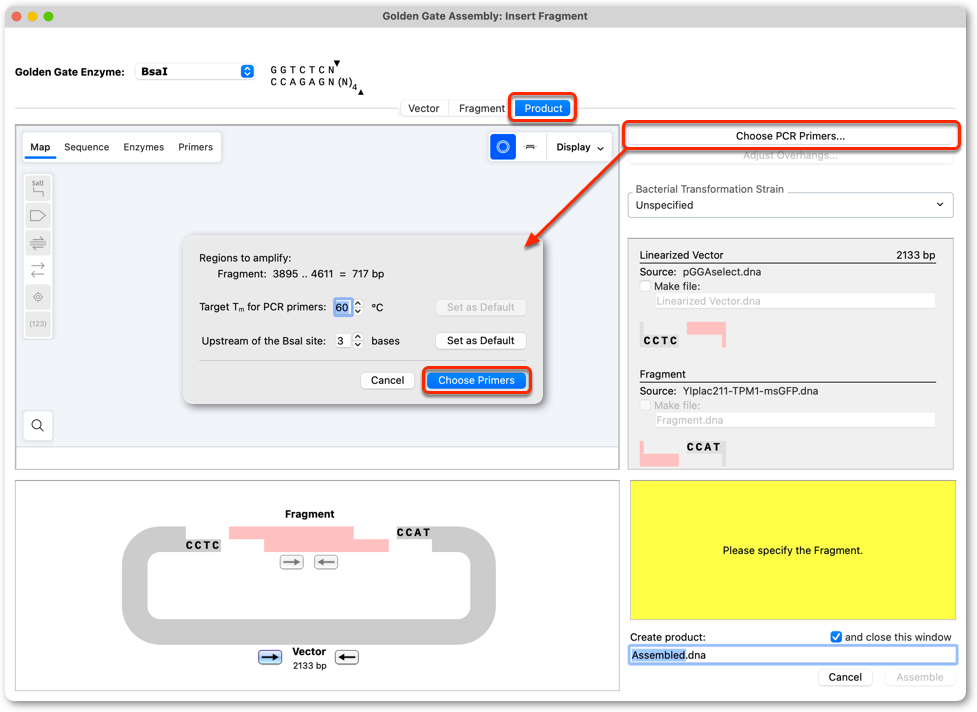977x712 pixels.
Task: Click the CCAT overhang on assembly diagram
Action: 414,533
